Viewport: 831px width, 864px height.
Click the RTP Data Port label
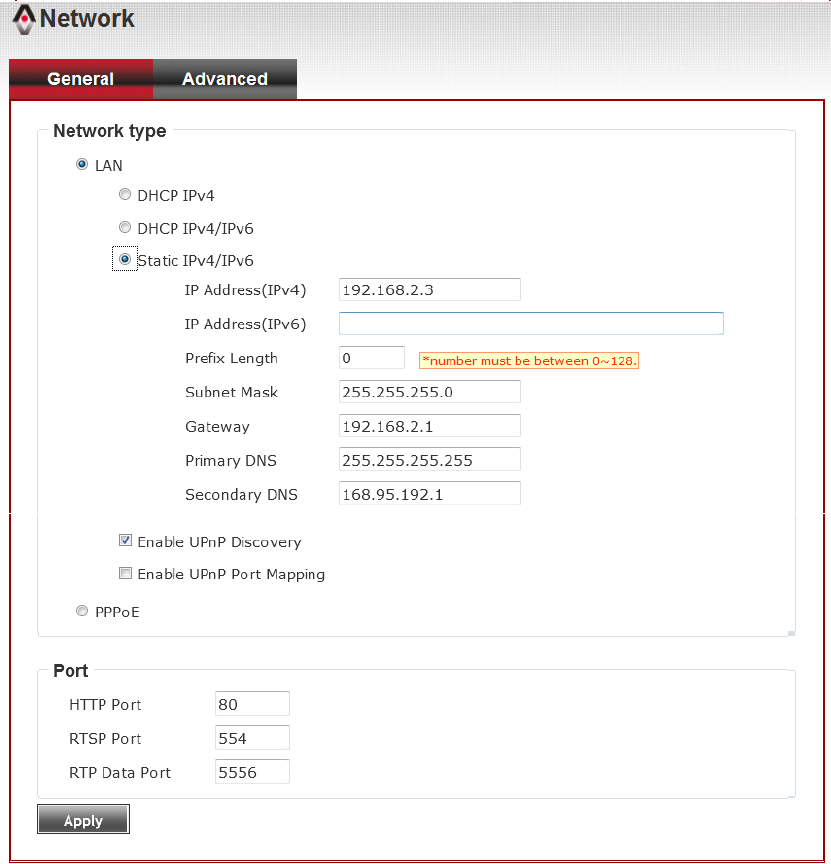(x=120, y=773)
